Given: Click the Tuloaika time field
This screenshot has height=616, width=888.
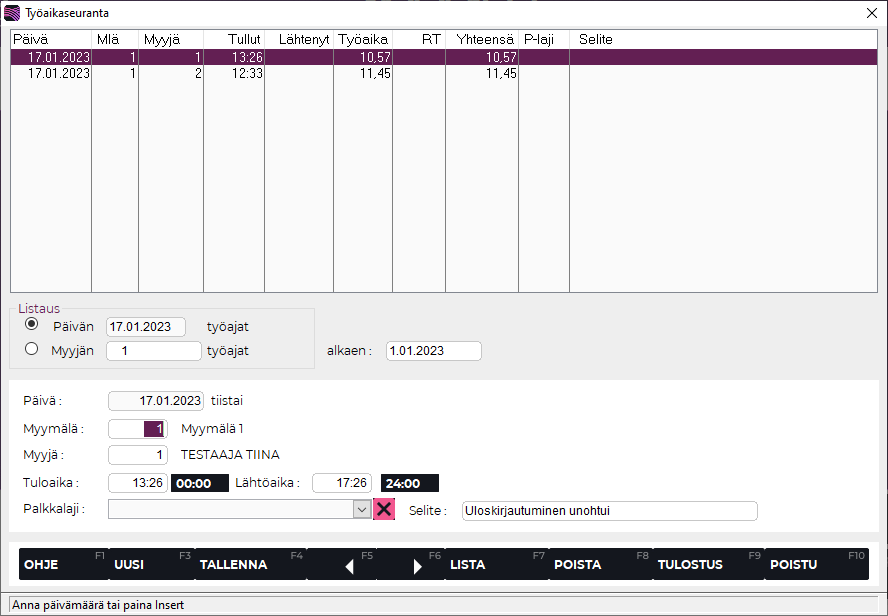Looking at the screenshot, I should point(138,483).
